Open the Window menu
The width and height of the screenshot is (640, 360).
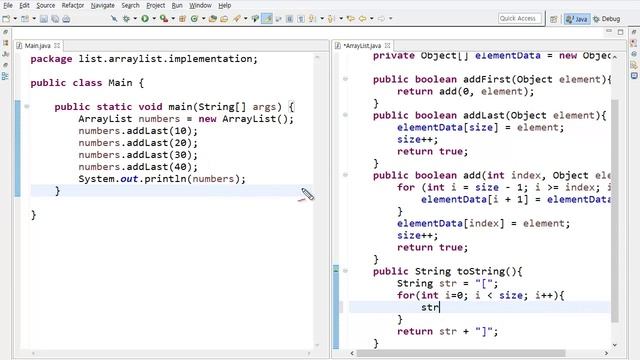click(200, 6)
